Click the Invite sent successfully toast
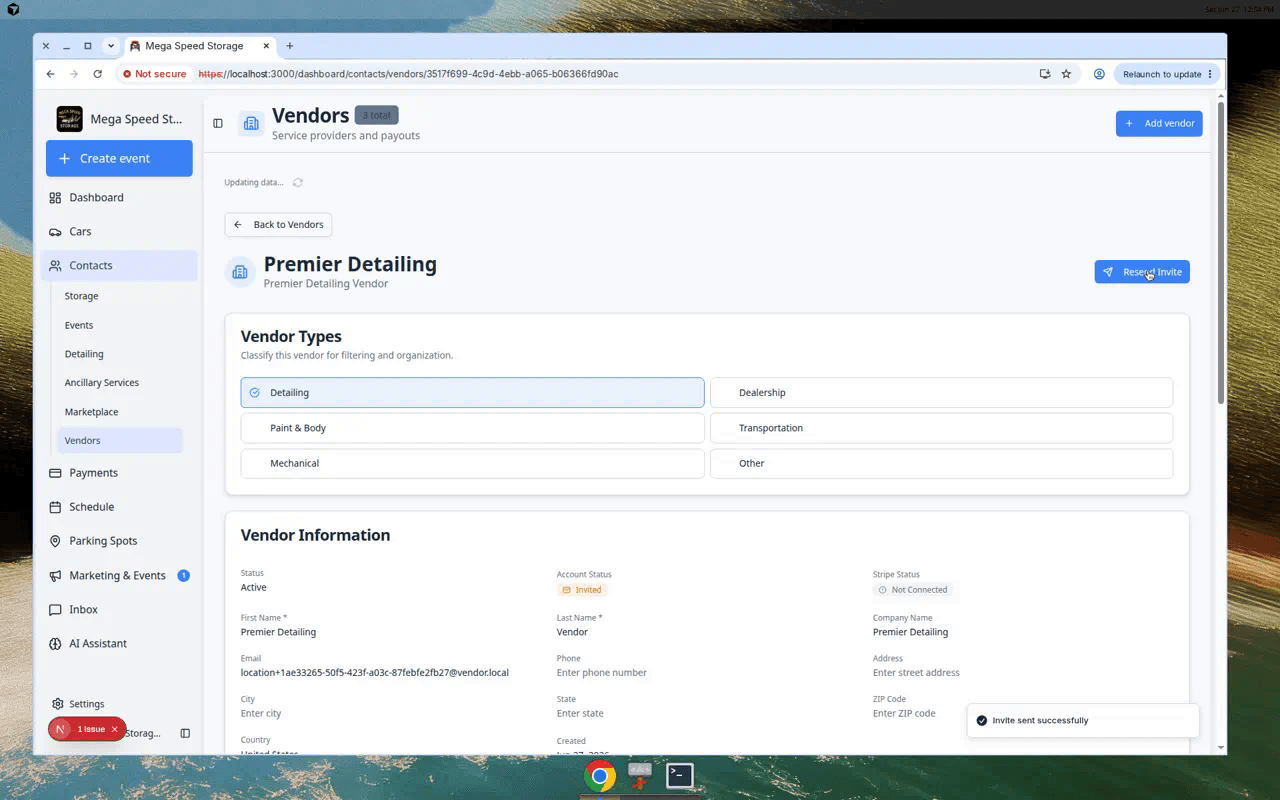This screenshot has width=1280, height=800. [x=1083, y=721]
